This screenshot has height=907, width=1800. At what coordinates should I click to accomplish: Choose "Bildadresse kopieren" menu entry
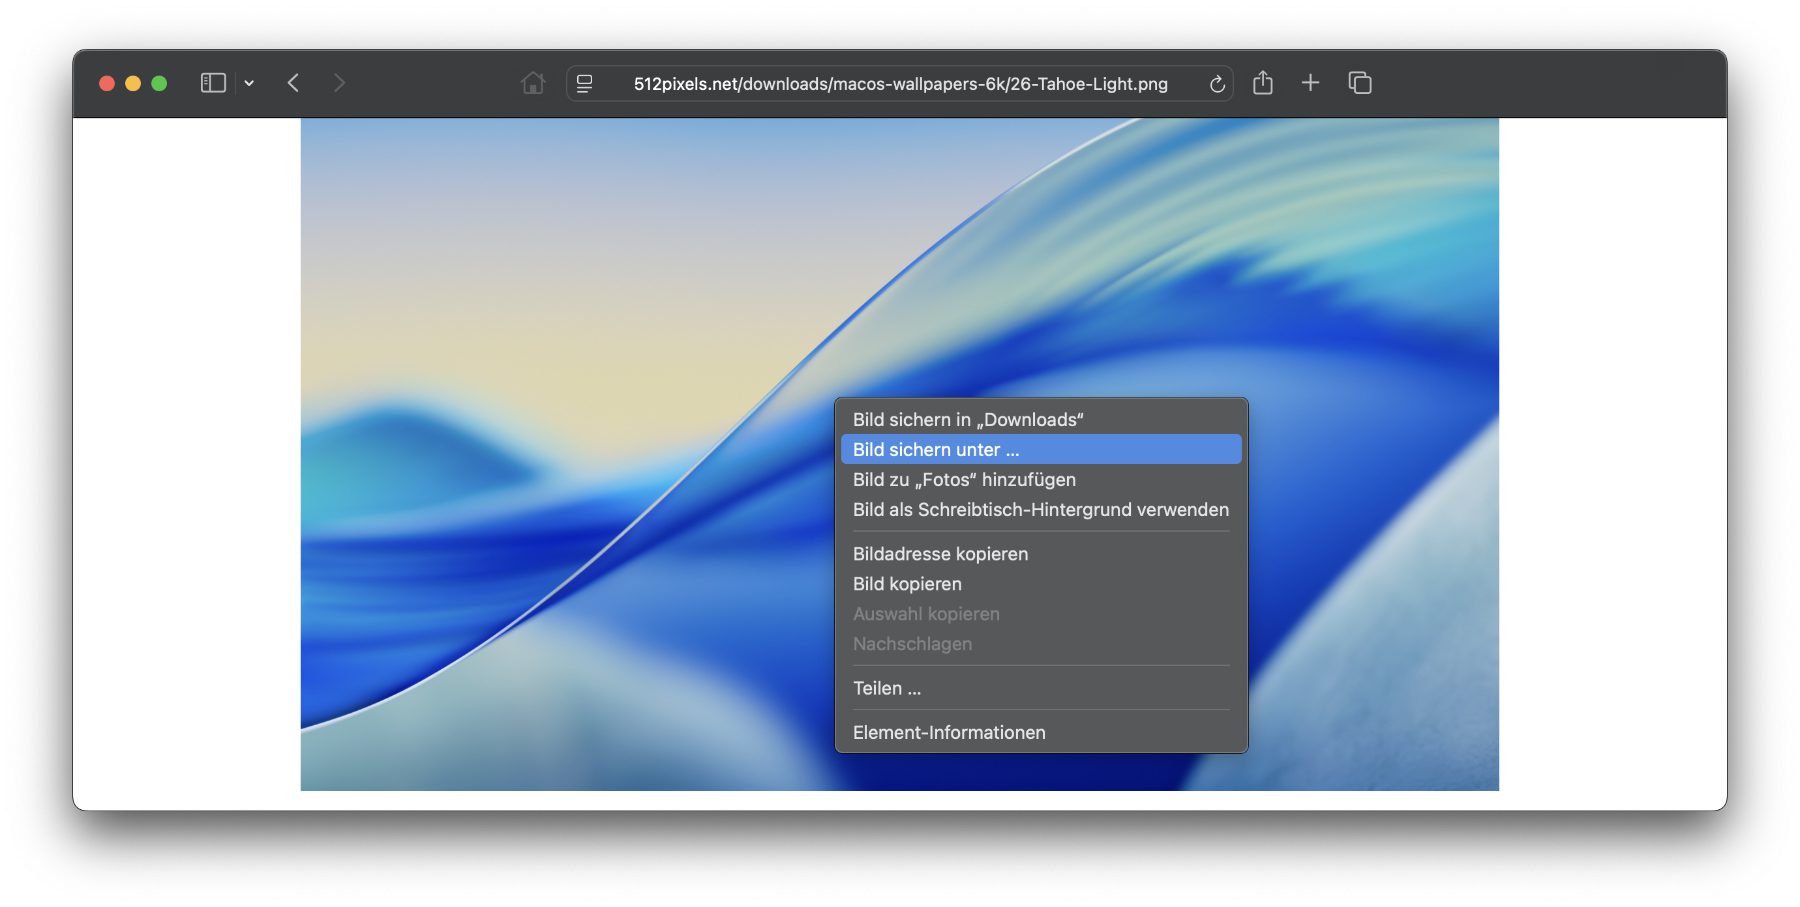point(940,554)
